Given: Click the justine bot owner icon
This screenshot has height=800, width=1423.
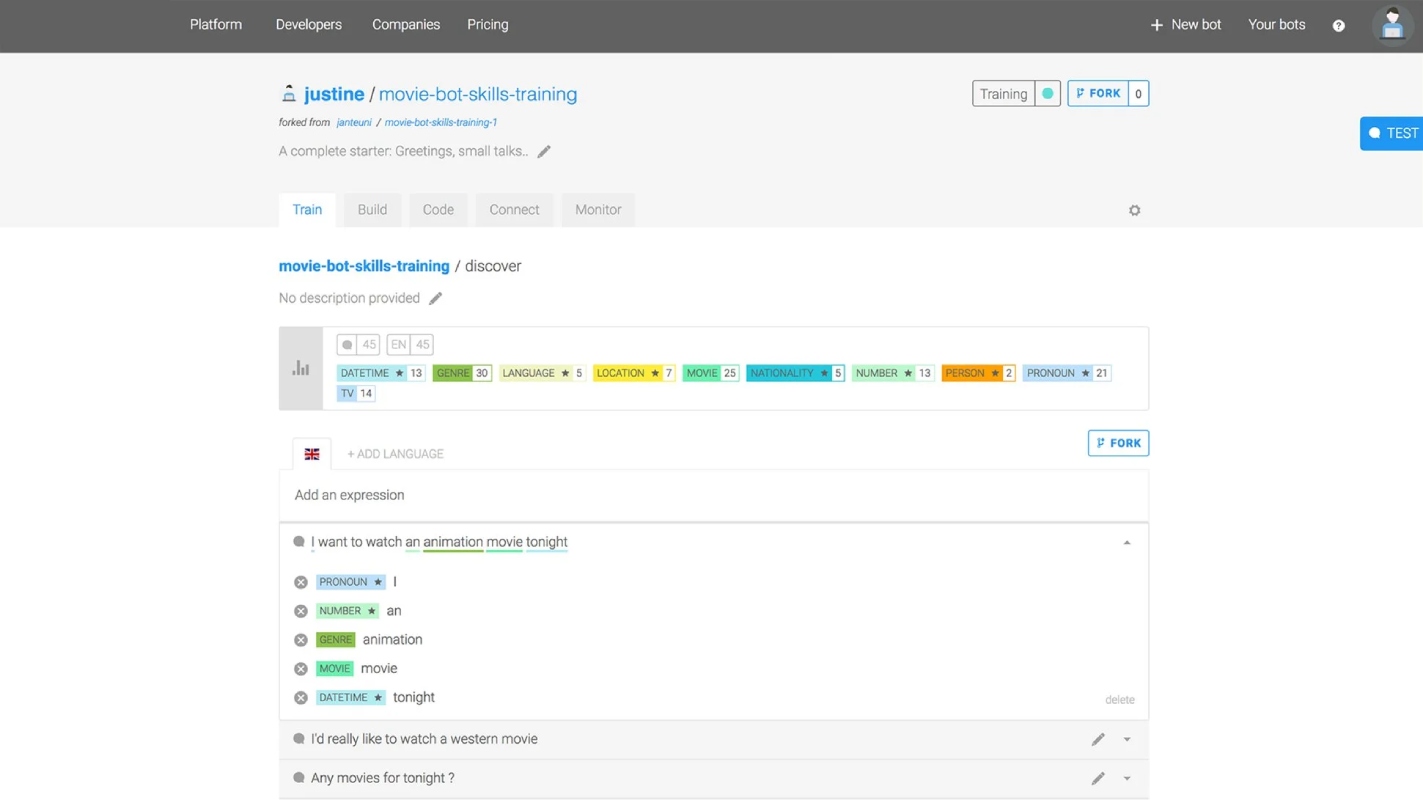Looking at the screenshot, I should point(288,94).
